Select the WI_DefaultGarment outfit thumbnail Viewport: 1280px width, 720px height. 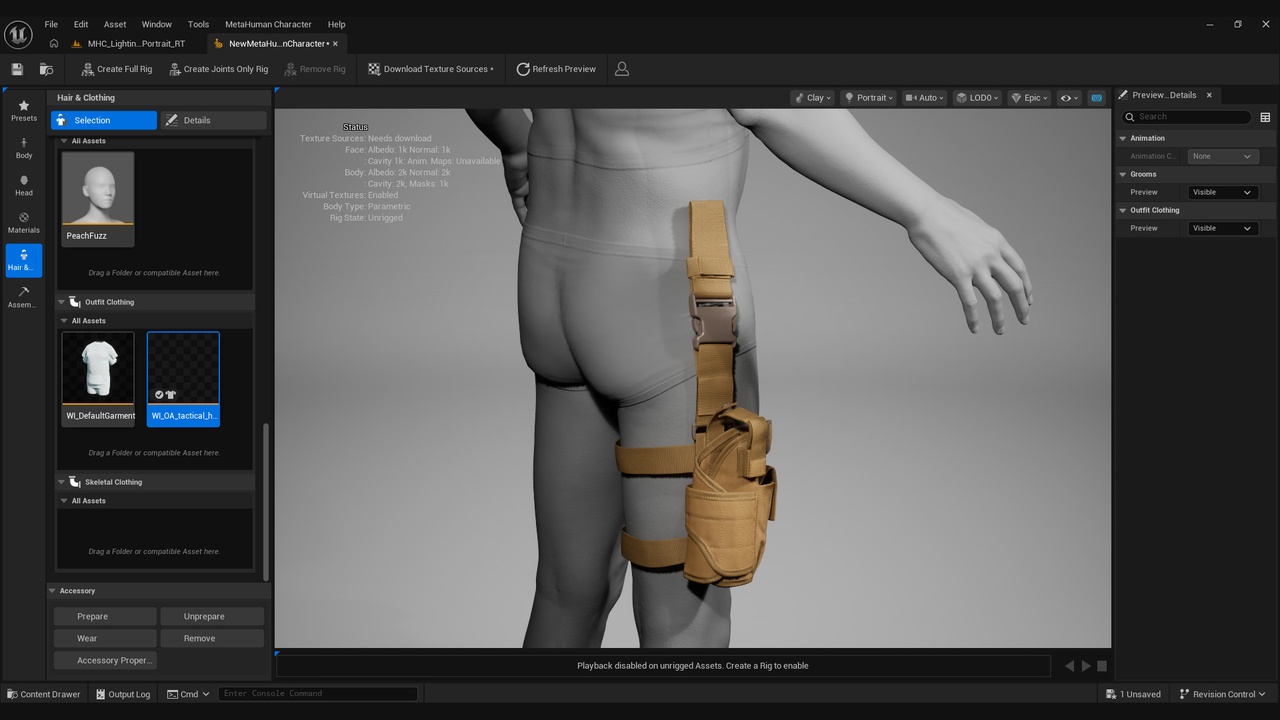click(x=98, y=378)
